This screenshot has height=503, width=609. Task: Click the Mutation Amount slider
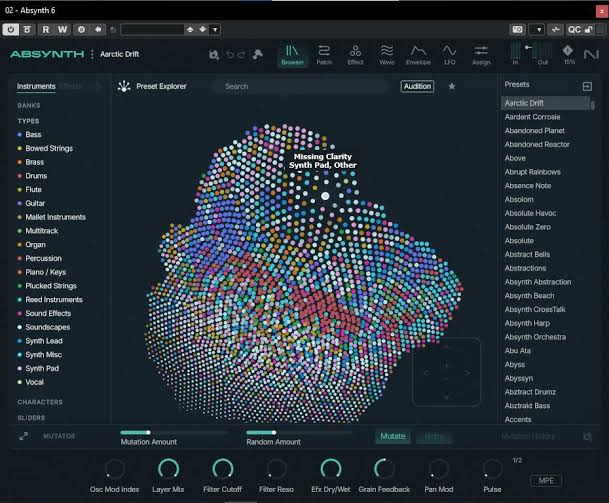coord(174,432)
